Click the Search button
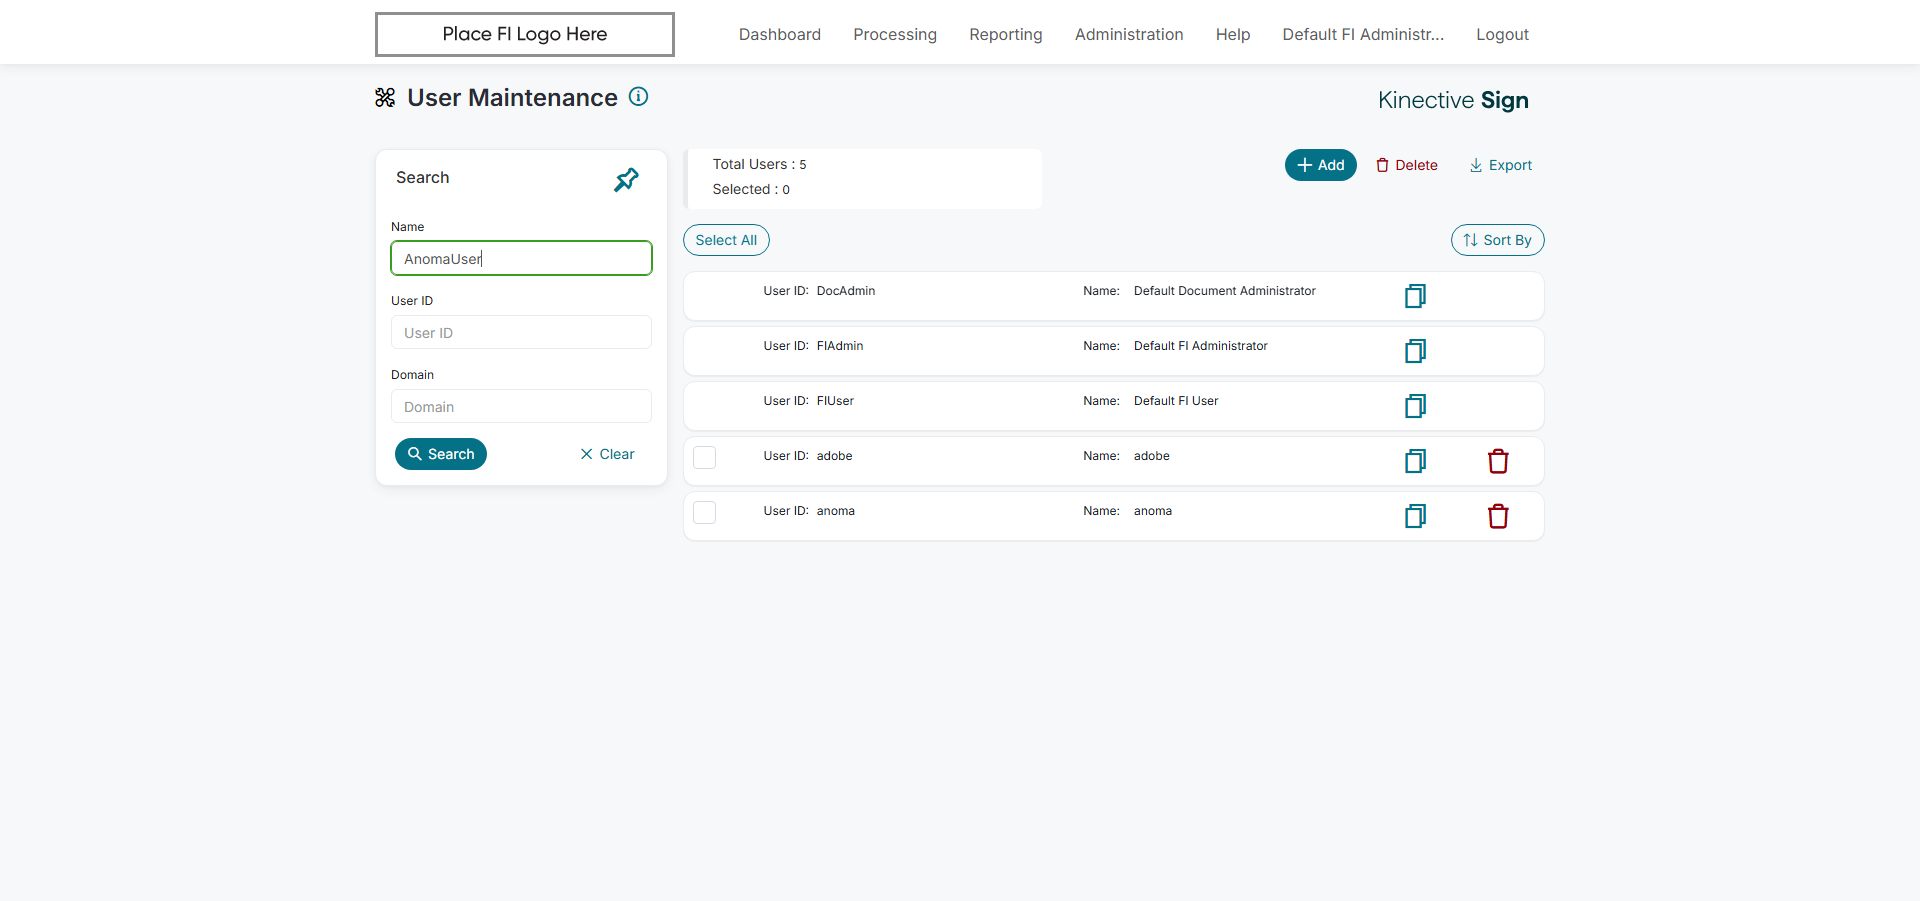This screenshot has width=1920, height=901. pos(441,454)
